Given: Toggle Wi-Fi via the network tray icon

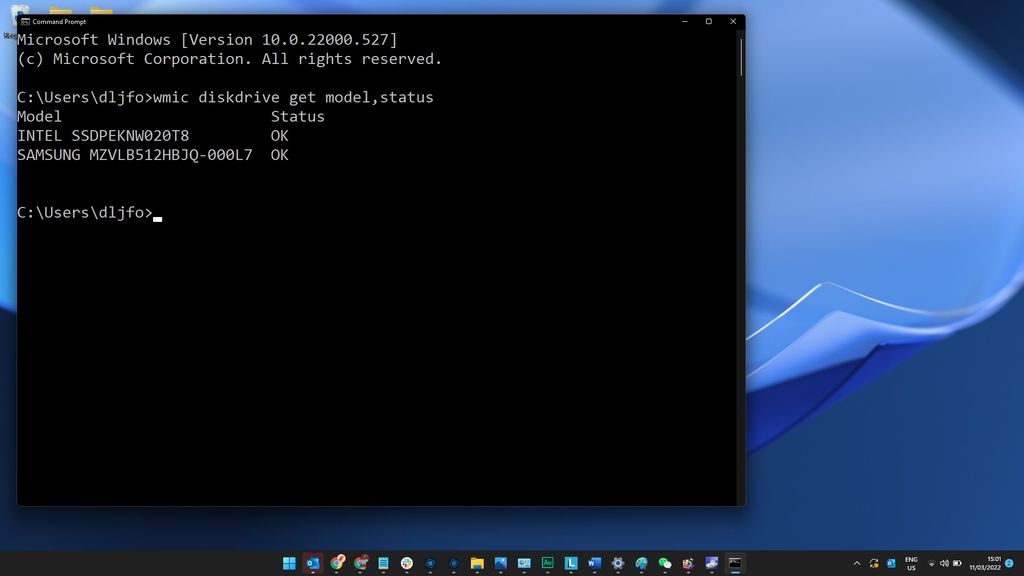Looking at the screenshot, I should click(x=932, y=563).
